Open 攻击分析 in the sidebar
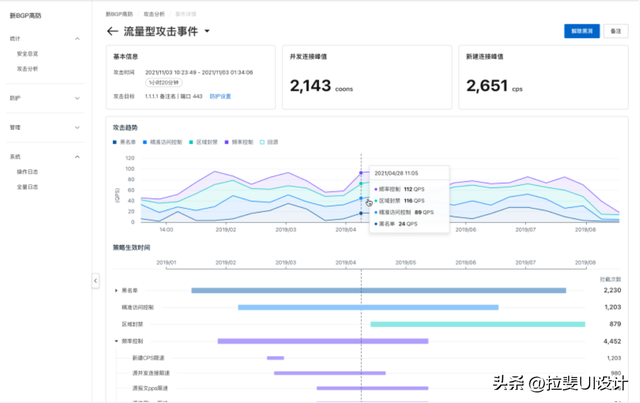Screen dimensions: 640x403 pos(27,69)
